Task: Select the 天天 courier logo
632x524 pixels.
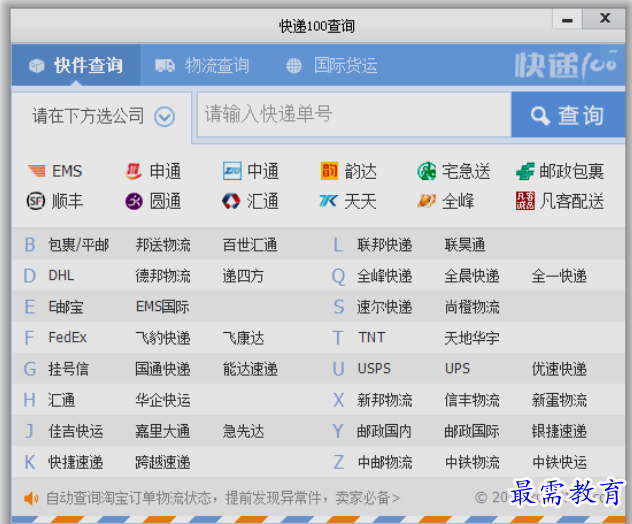Action: pyautogui.click(x=328, y=200)
